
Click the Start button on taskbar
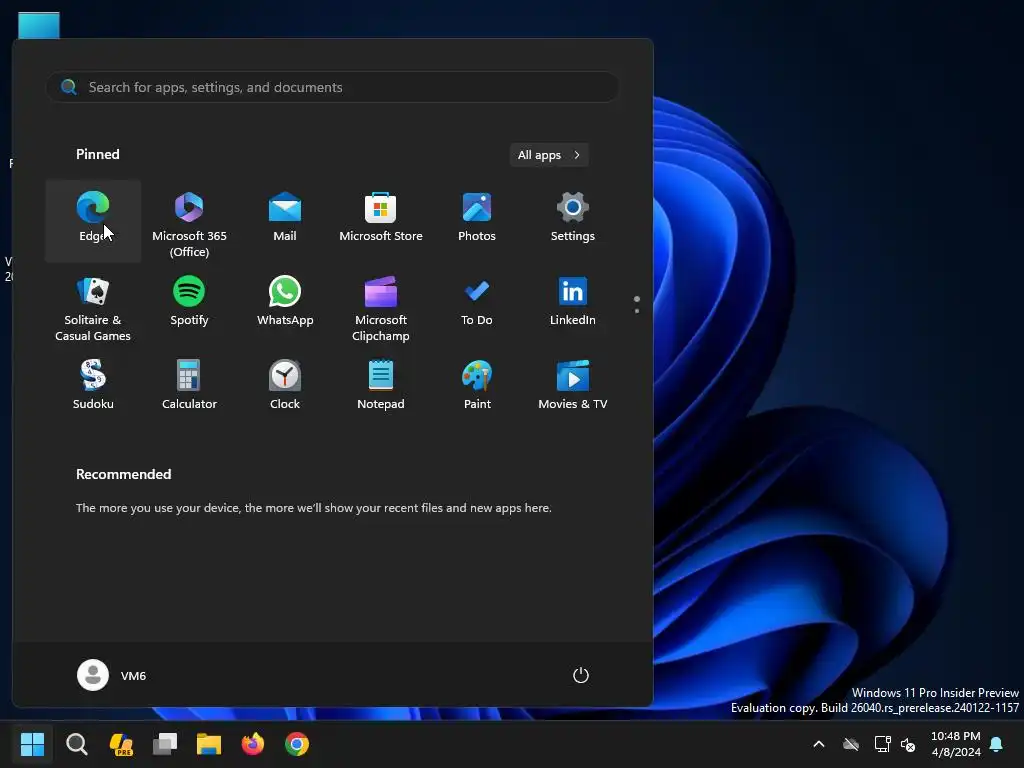(32, 744)
